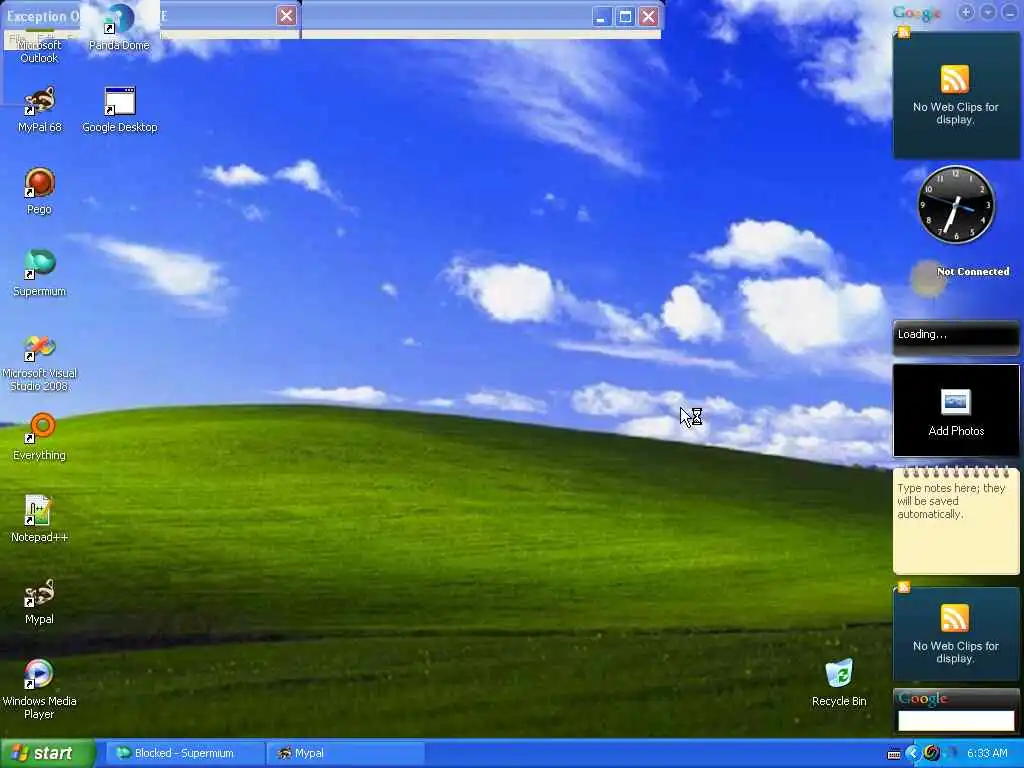The width and height of the screenshot is (1024, 768).
Task: Select the Mypal raccoon desktop icon
Action: (39, 601)
